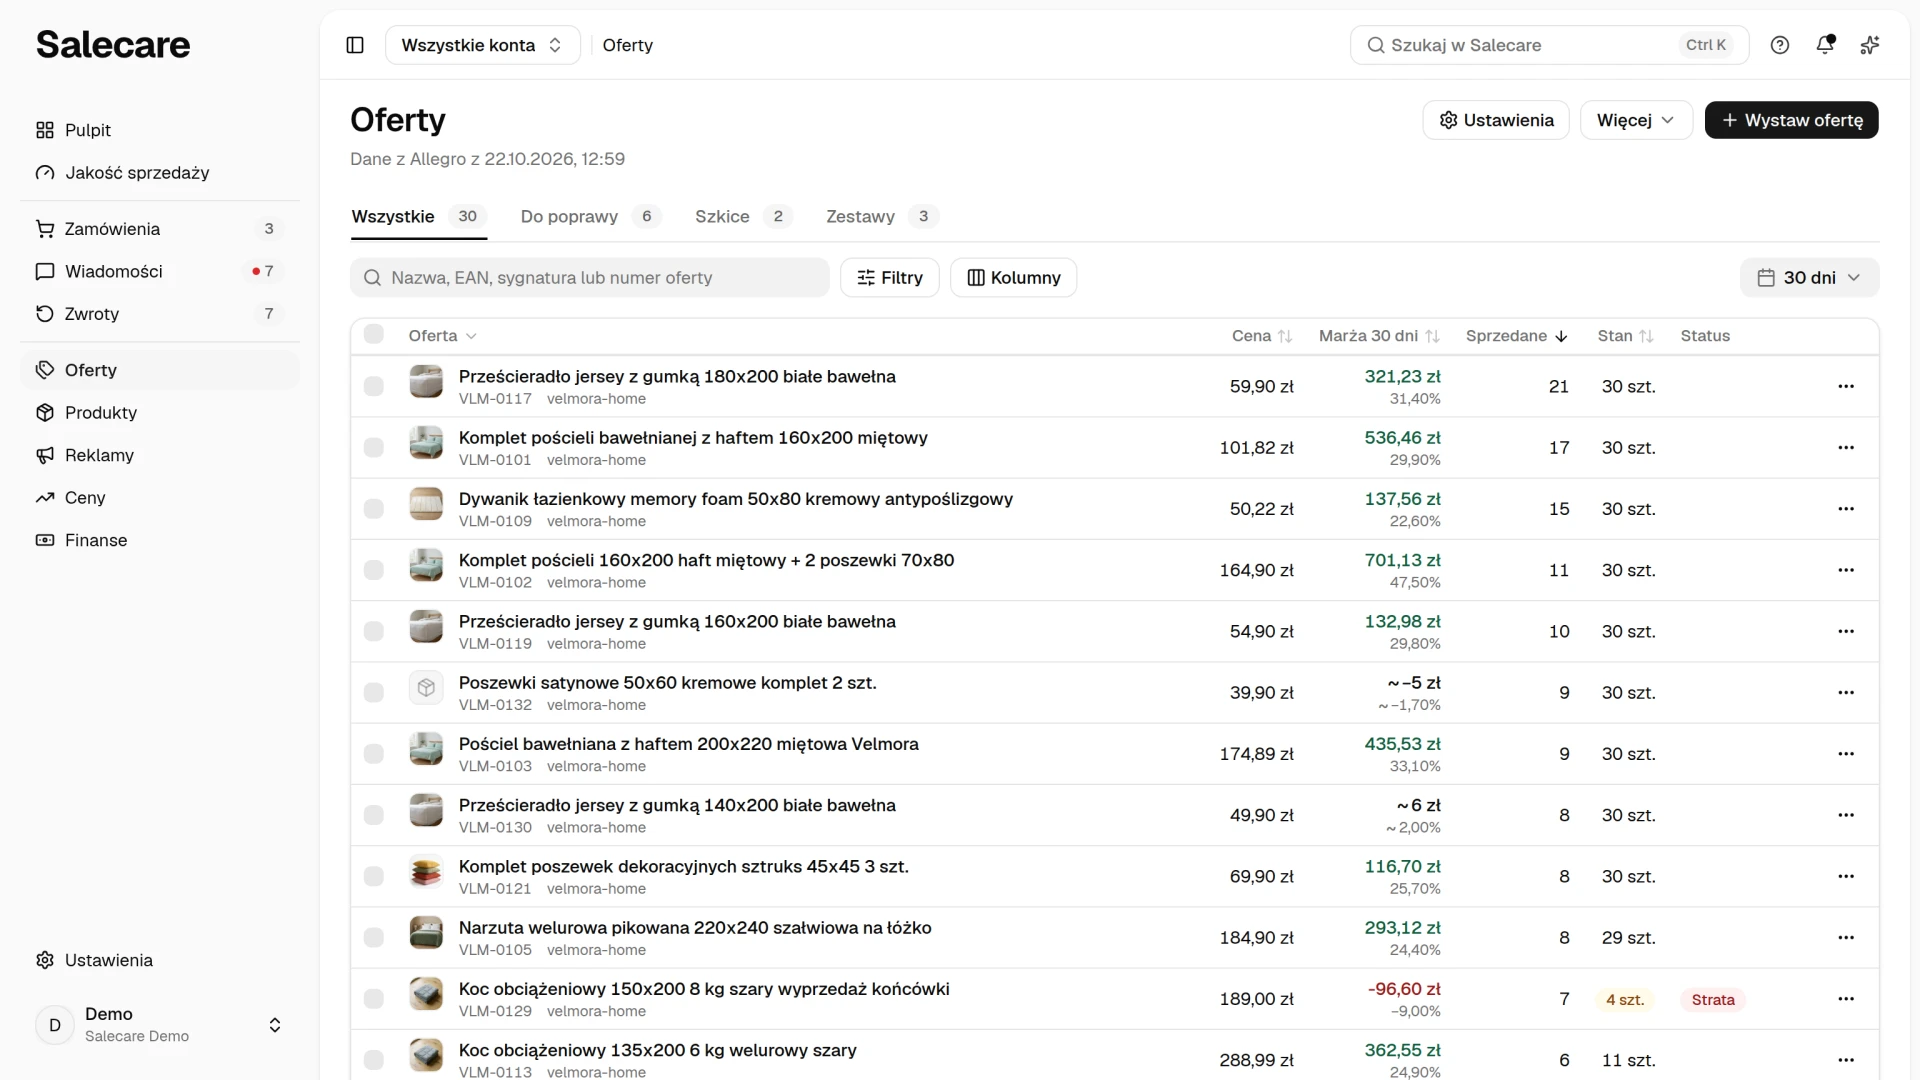Tick checkbox for Prześcieradło 180x200 offer

tap(374, 387)
